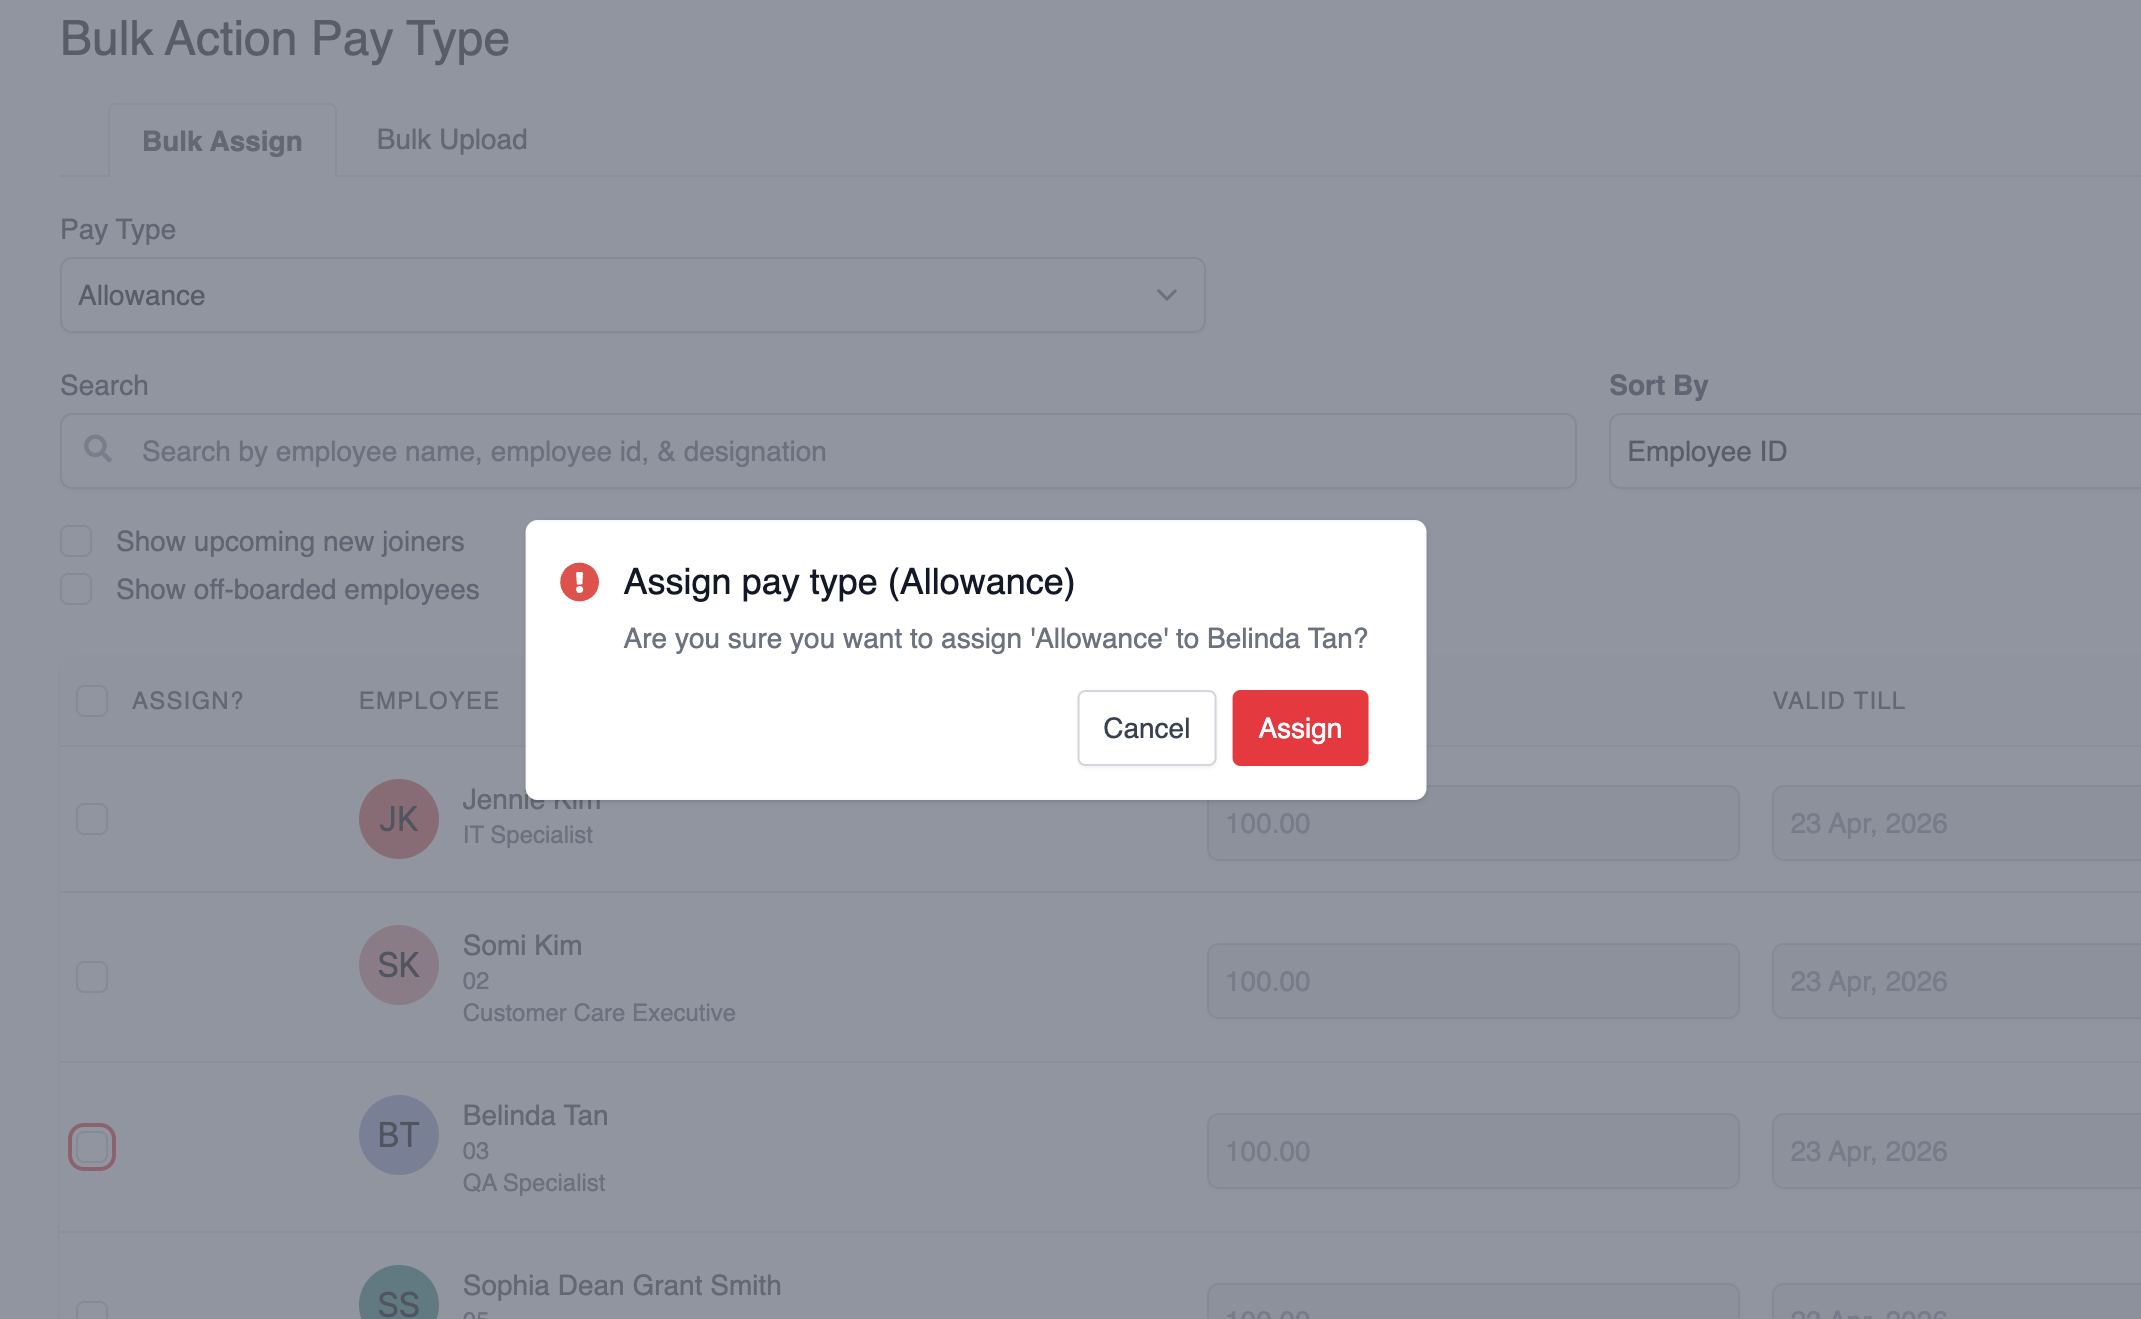Confirm with the red Assign button
This screenshot has width=2141, height=1319.
click(x=1299, y=728)
